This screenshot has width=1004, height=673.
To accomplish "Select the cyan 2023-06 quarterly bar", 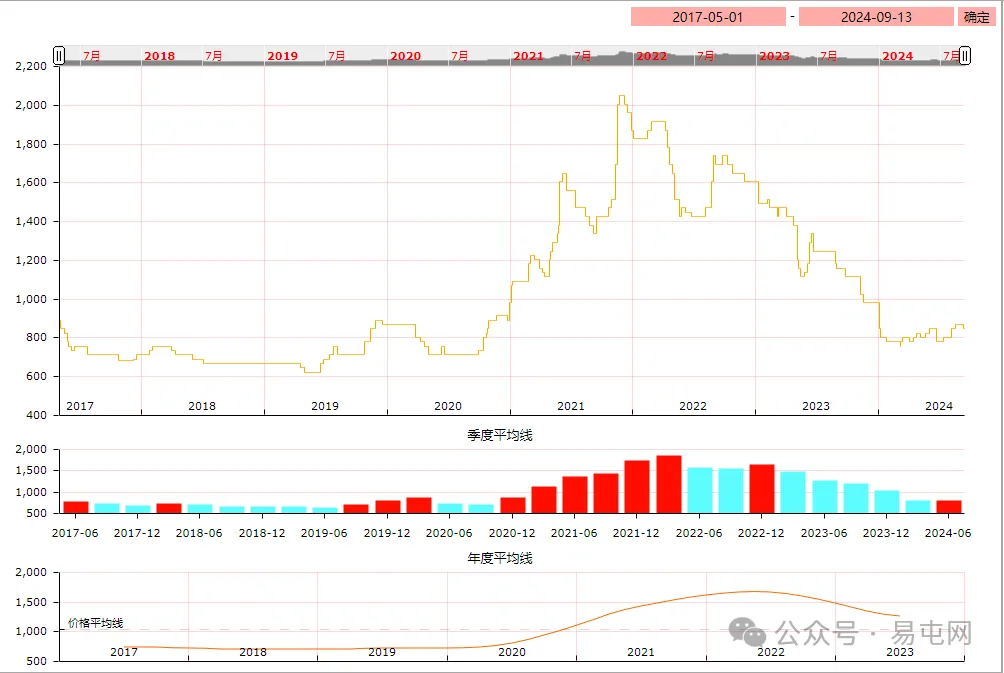I will click(825, 496).
